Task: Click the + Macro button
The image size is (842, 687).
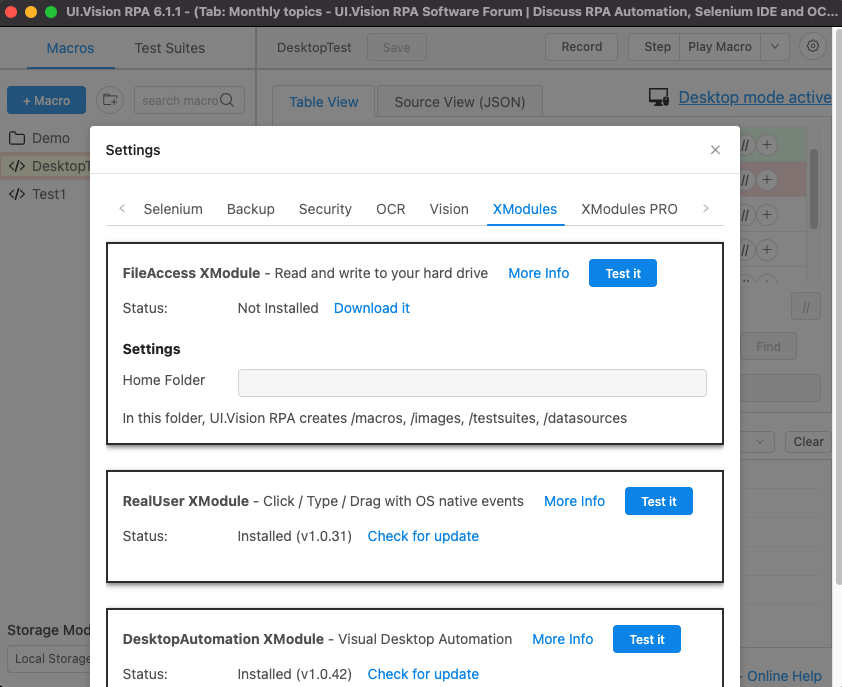Action: (46, 100)
